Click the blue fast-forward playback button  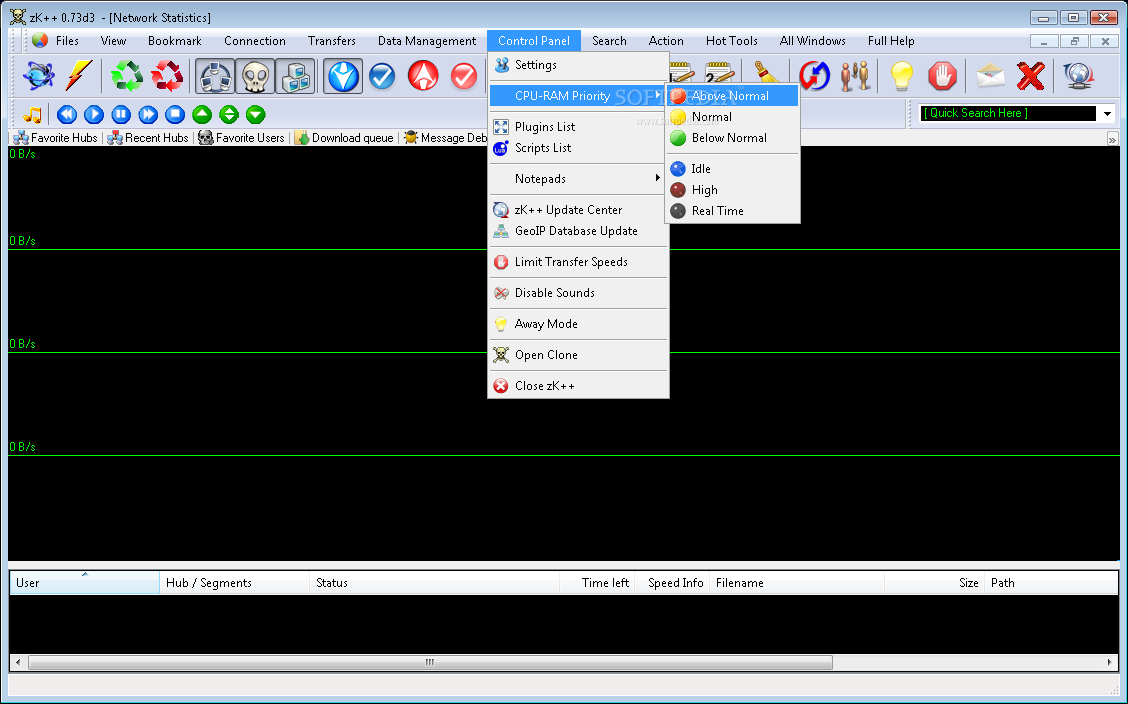coord(148,114)
